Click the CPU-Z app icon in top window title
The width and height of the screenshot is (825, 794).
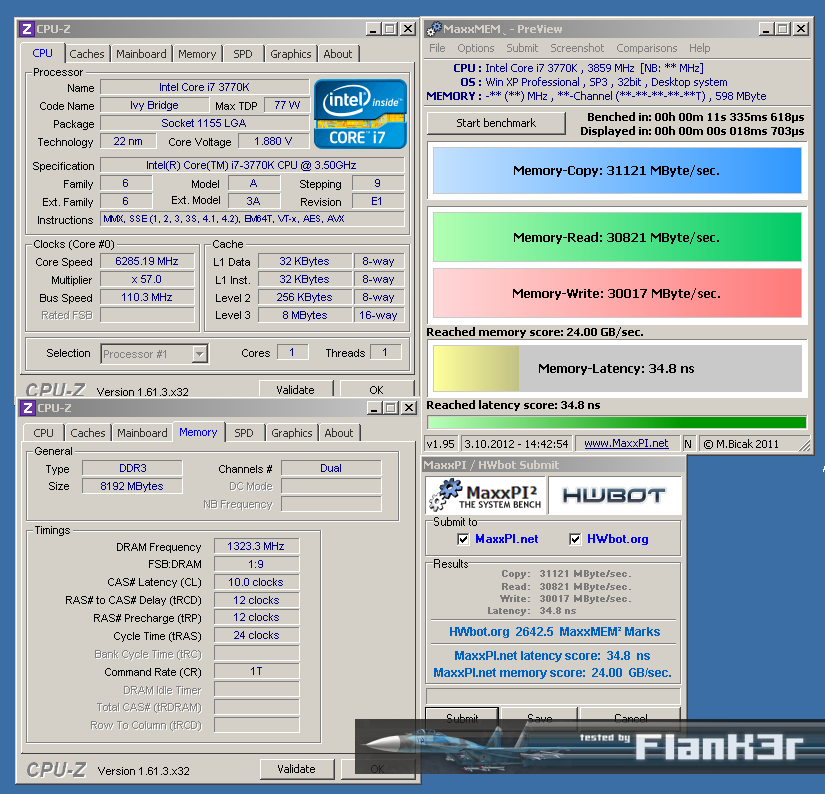click(26, 29)
